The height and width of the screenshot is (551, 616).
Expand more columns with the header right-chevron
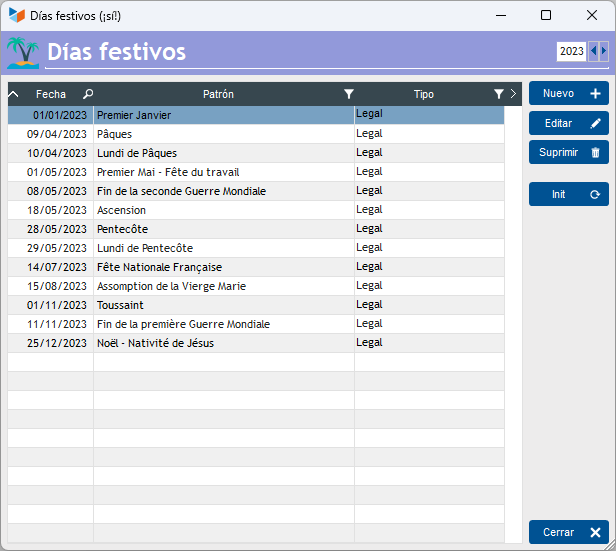coord(513,94)
